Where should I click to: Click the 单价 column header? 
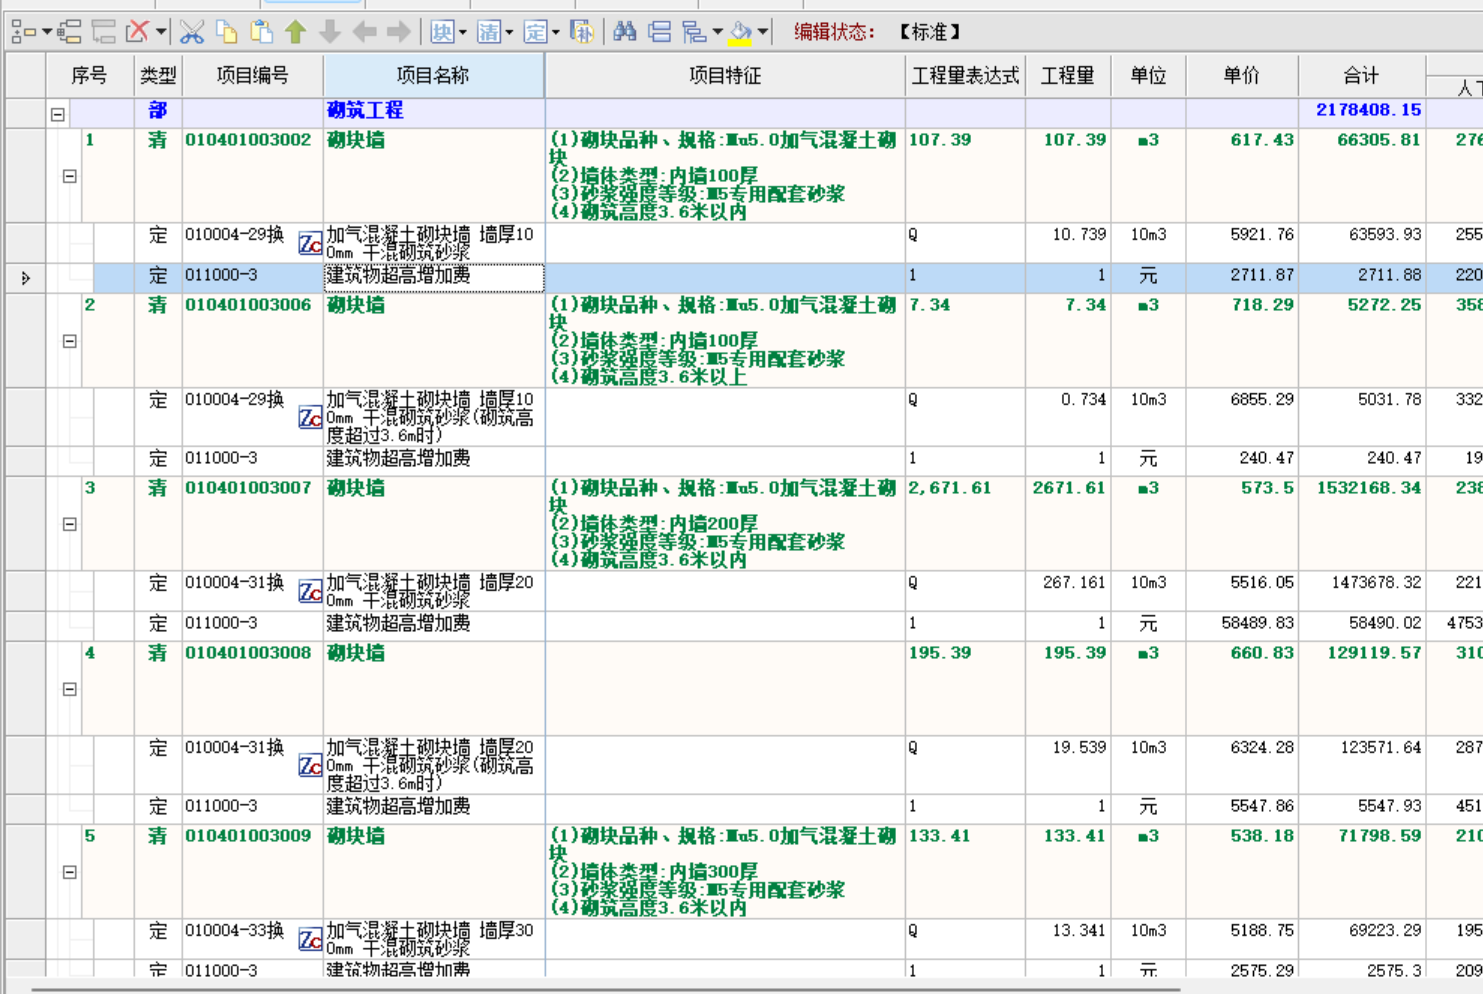coord(1242,75)
